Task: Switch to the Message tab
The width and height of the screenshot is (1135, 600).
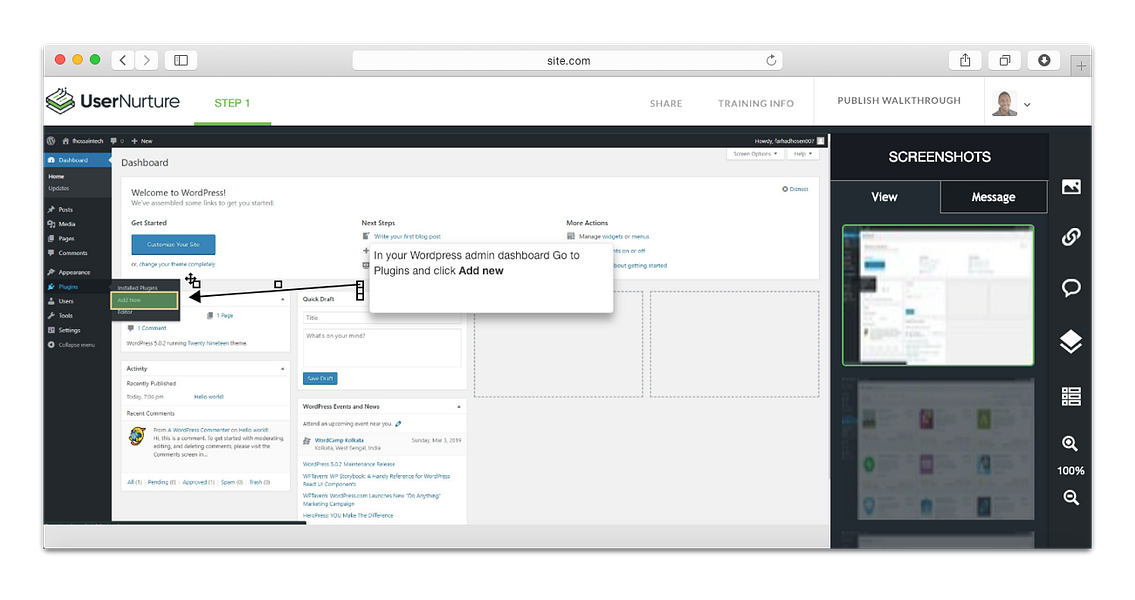Action: [x=993, y=197]
